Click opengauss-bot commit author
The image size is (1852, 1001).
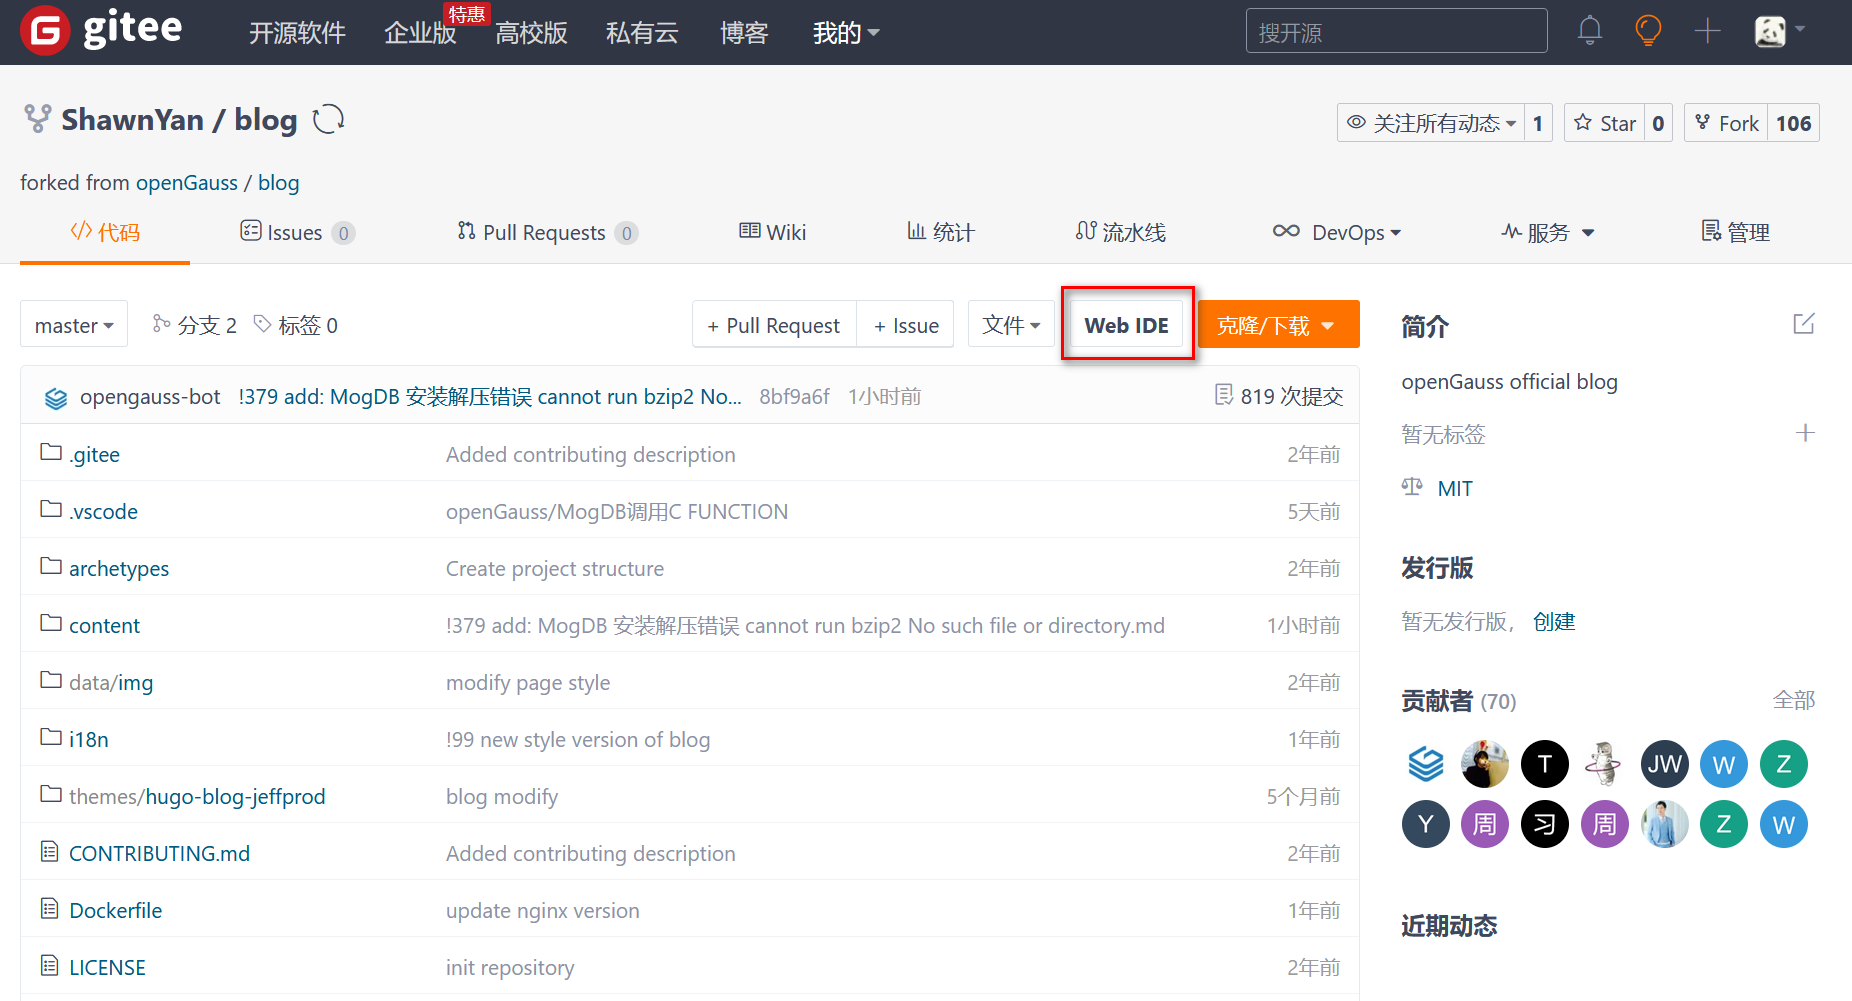tap(150, 396)
